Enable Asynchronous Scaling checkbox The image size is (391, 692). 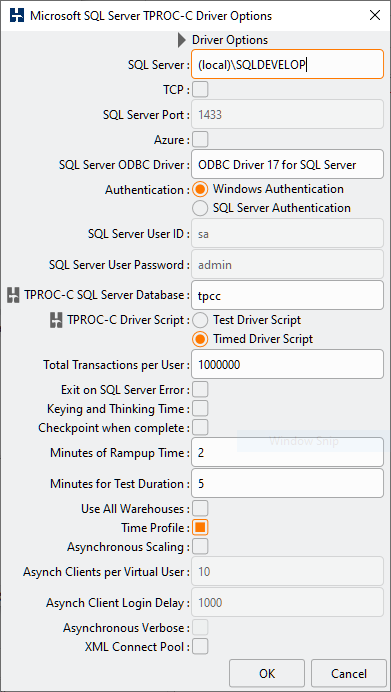point(200,546)
